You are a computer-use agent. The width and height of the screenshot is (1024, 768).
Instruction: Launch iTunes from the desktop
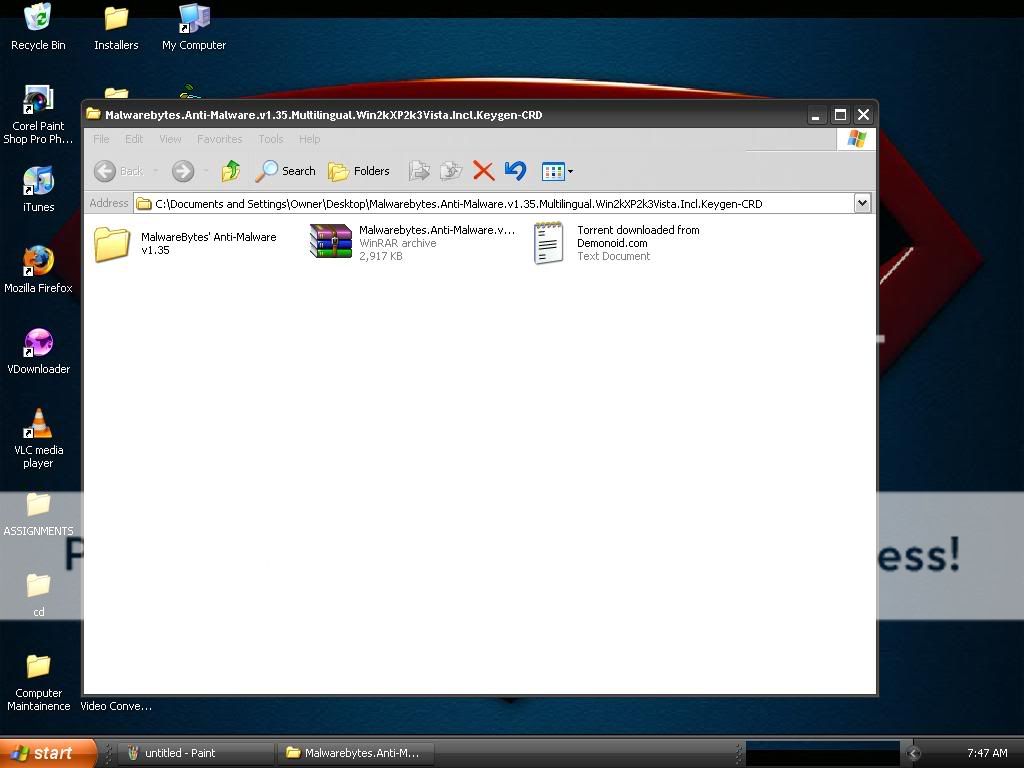[38, 189]
